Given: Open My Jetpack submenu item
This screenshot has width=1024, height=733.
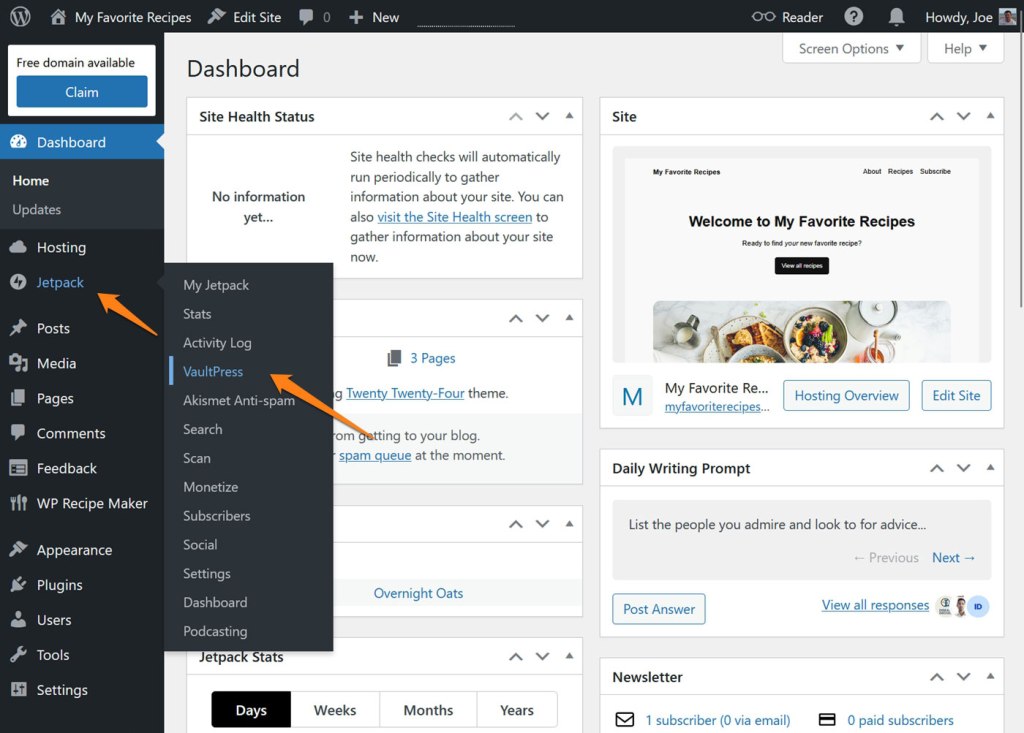Looking at the screenshot, I should [x=216, y=285].
